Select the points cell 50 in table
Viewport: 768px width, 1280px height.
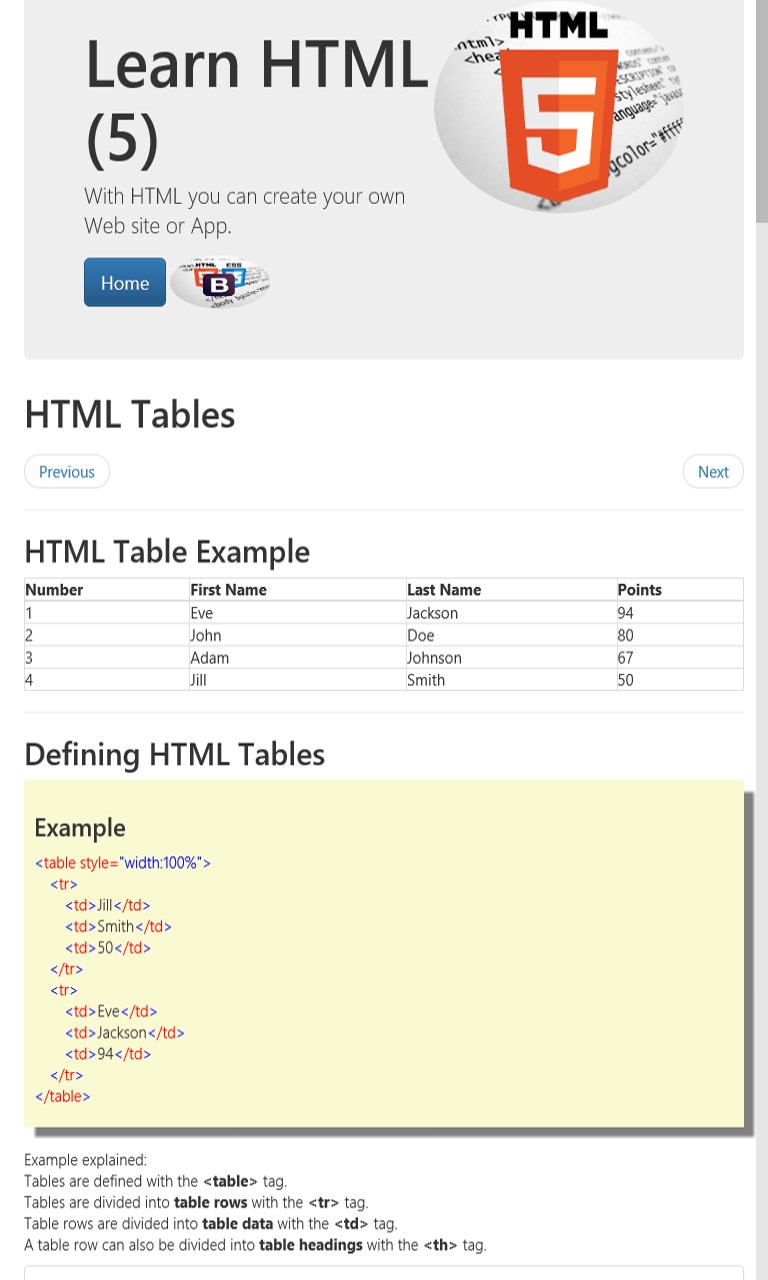point(680,680)
